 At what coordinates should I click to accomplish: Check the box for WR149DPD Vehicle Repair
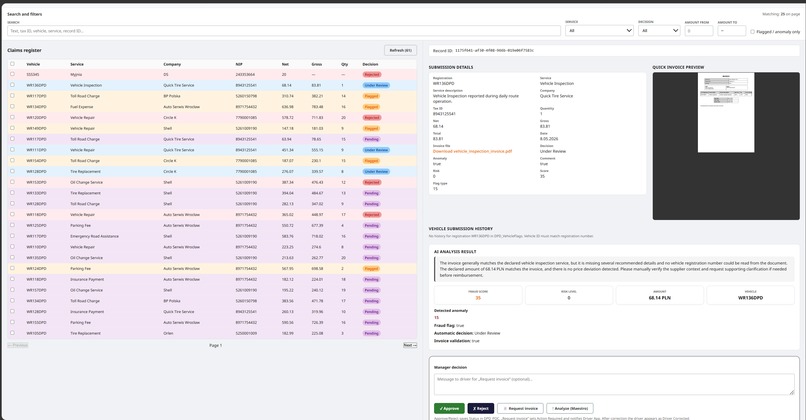pos(12,128)
